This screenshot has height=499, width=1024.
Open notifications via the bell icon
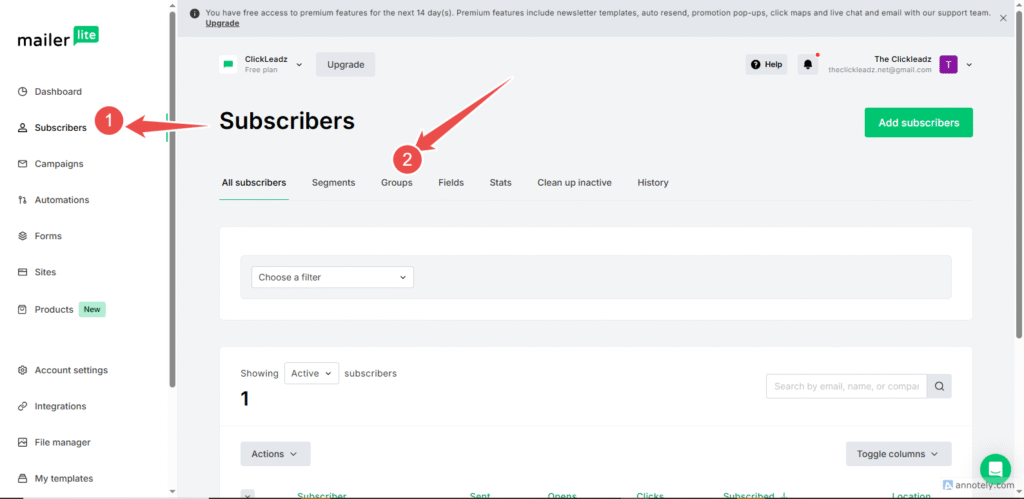pyautogui.click(x=808, y=64)
